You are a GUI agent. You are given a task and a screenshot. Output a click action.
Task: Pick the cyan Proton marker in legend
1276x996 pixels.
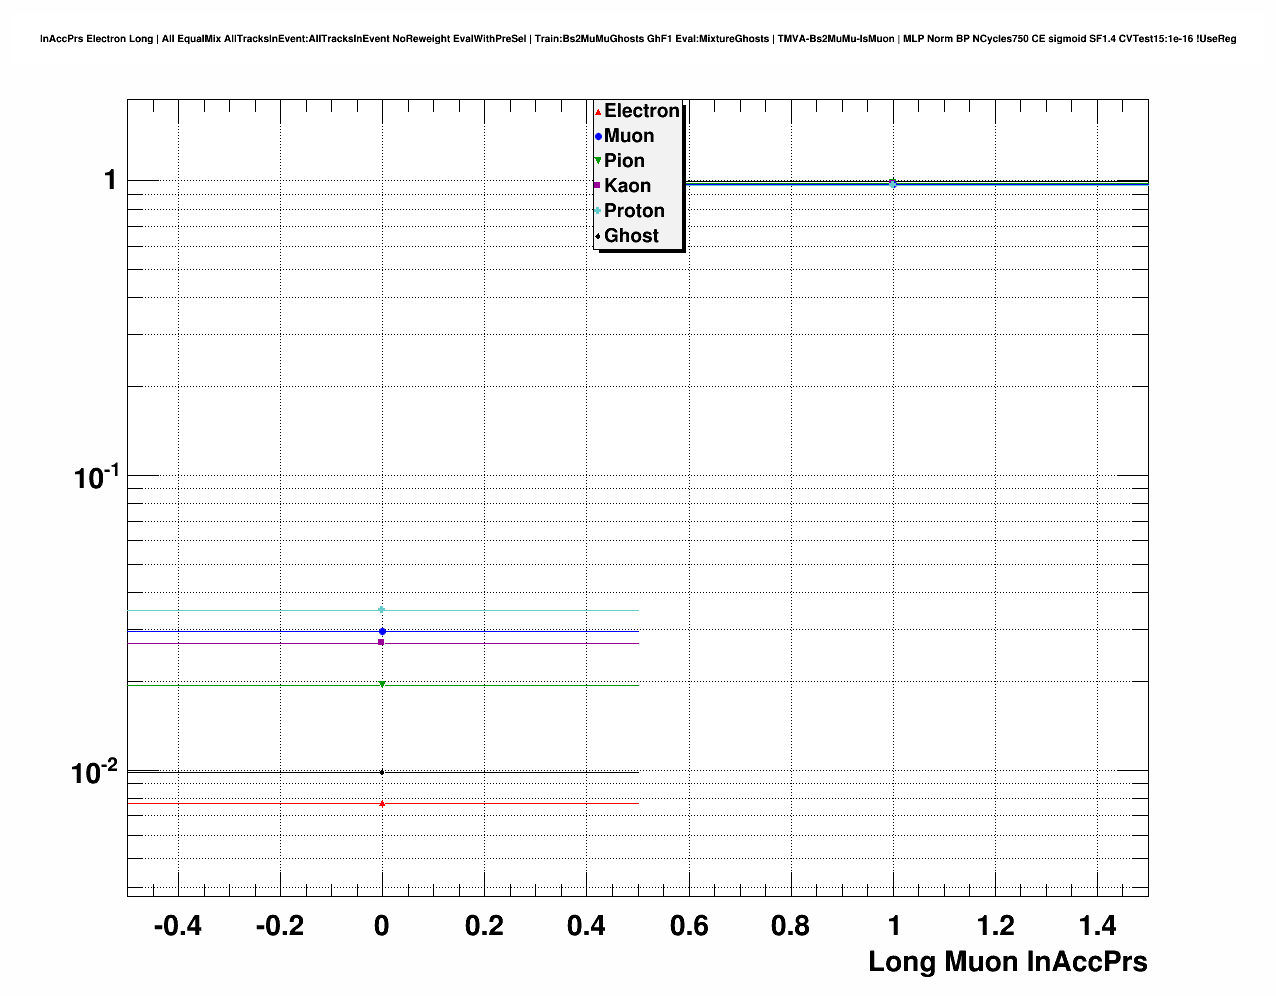click(x=598, y=211)
